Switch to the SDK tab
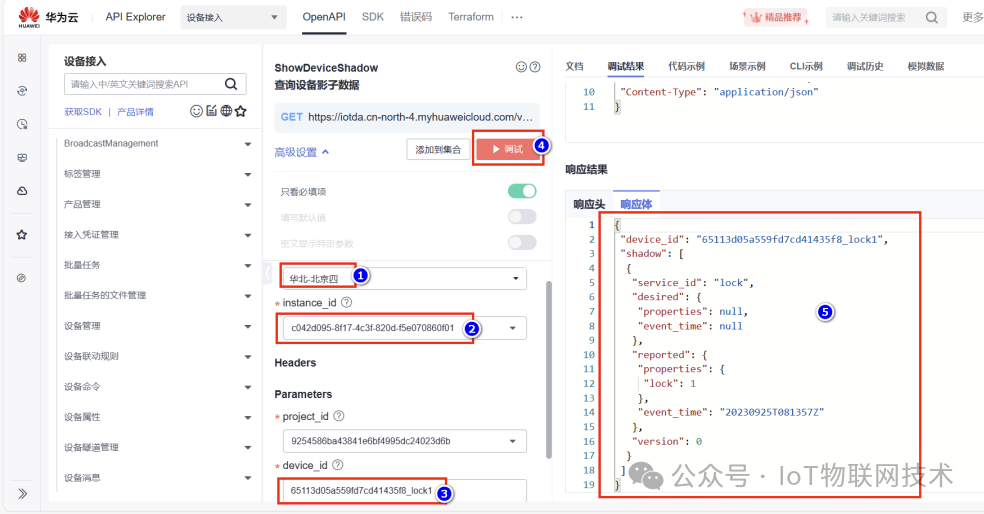 [x=373, y=17]
